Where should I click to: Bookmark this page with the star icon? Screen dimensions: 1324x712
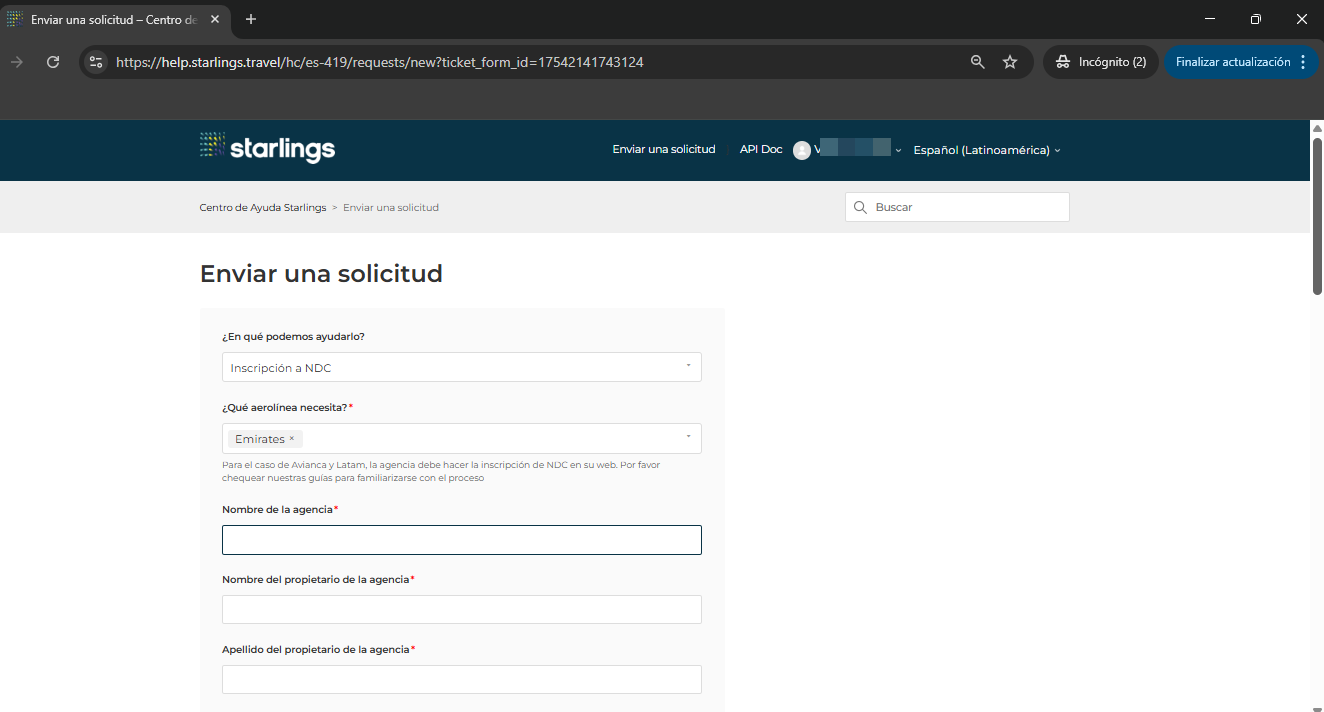click(1010, 62)
